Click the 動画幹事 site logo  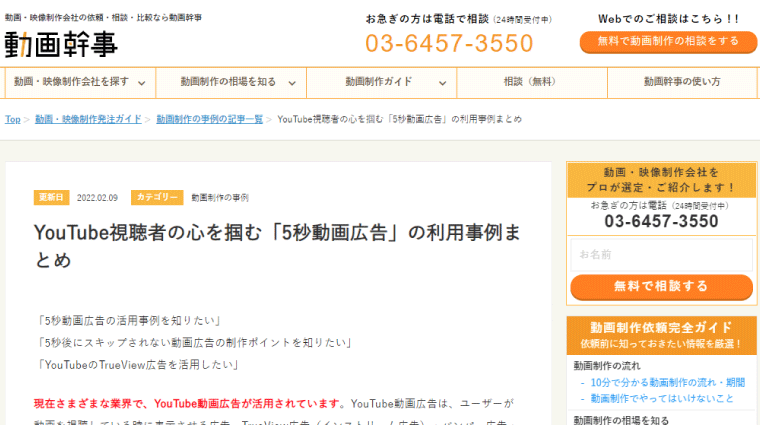pyautogui.click(x=61, y=44)
